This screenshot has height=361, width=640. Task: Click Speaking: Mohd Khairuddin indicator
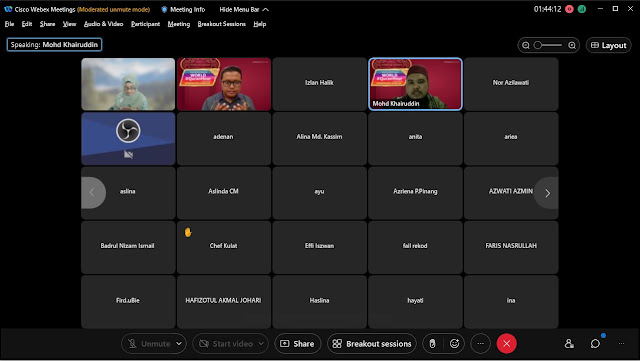pos(54,45)
